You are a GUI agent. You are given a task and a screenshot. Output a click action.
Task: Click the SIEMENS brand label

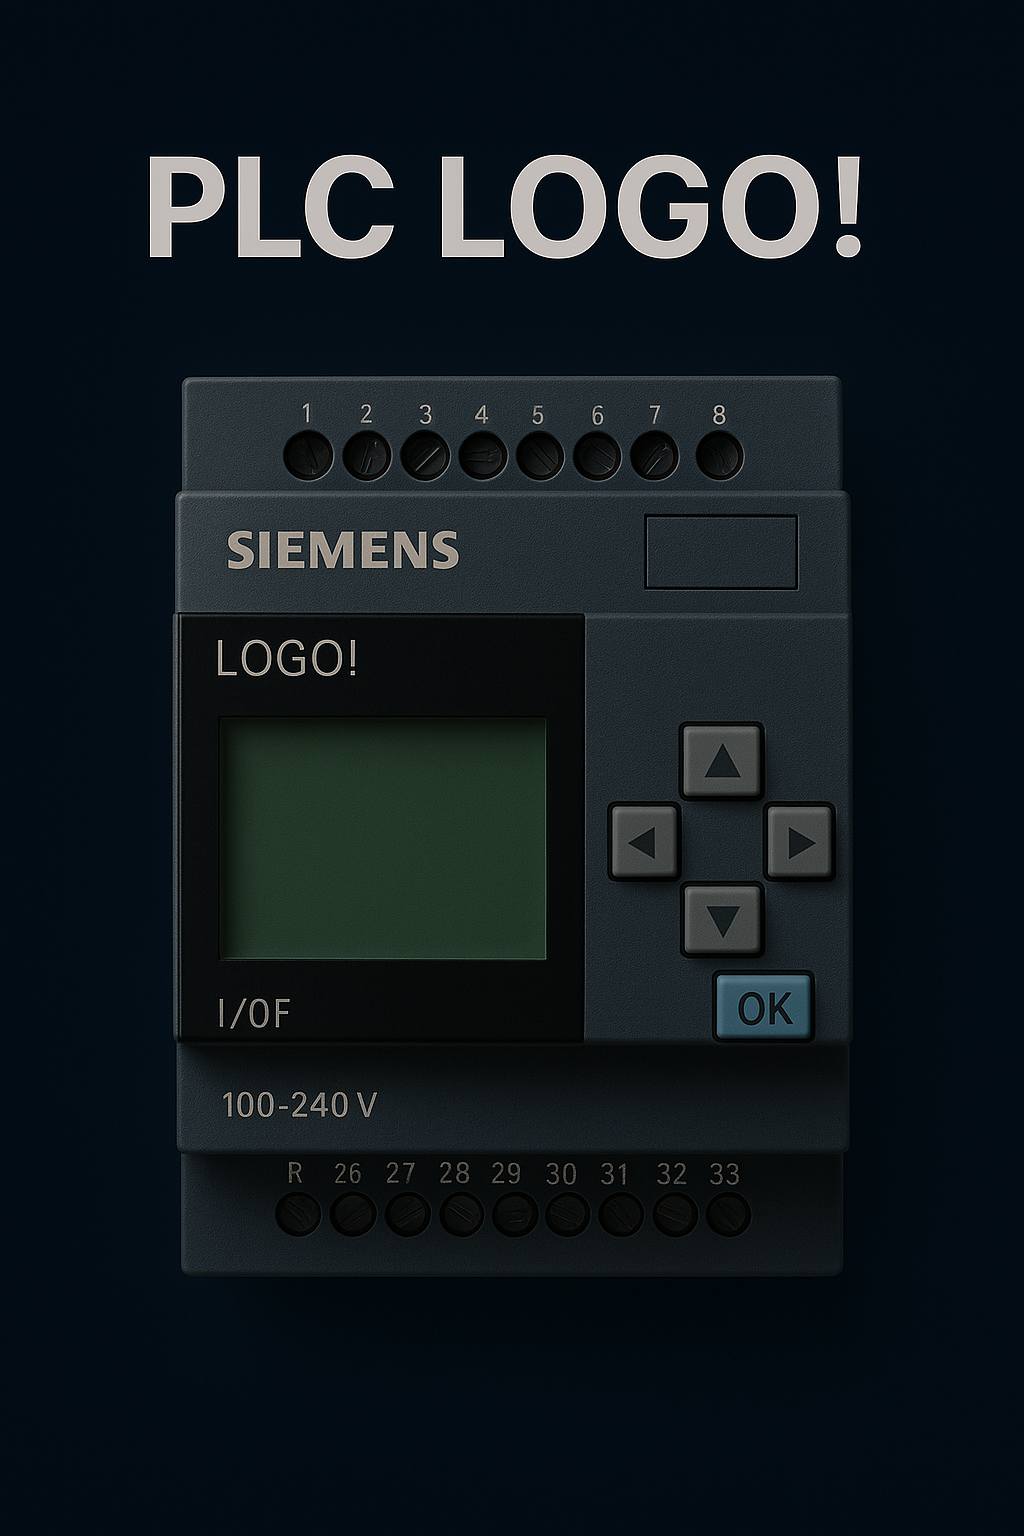click(x=343, y=550)
